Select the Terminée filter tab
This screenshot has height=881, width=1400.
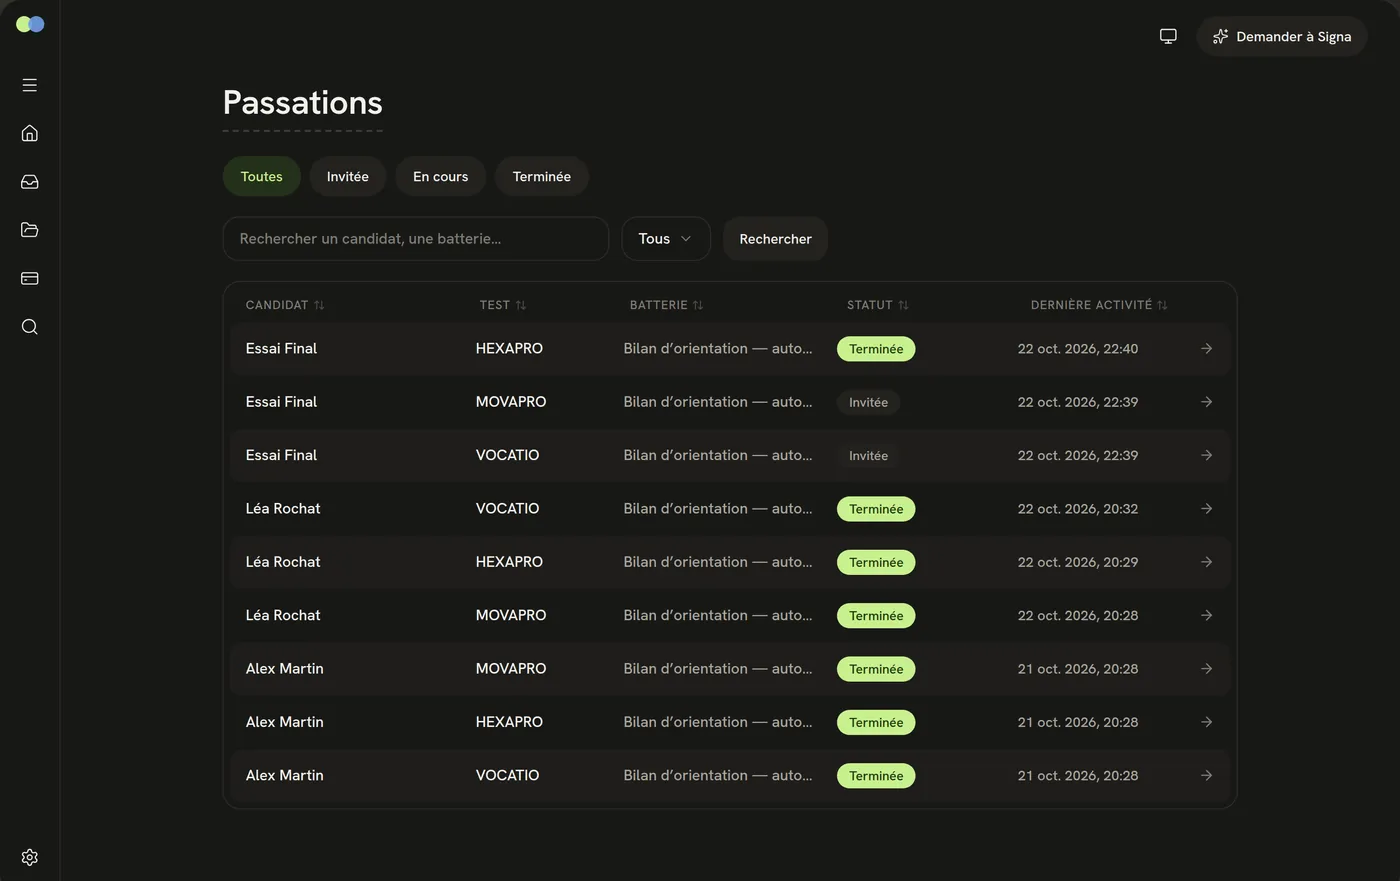point(542,176)
